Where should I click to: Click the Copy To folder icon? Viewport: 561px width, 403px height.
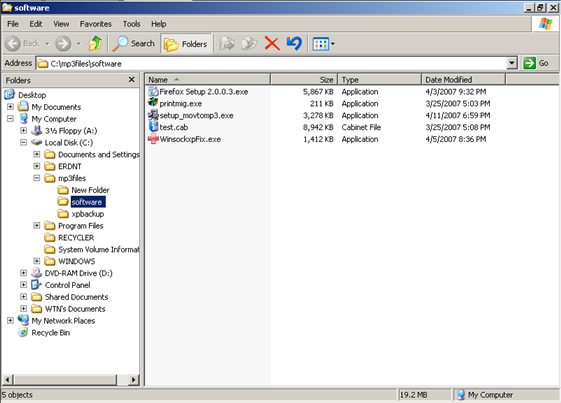click(249, 44)
